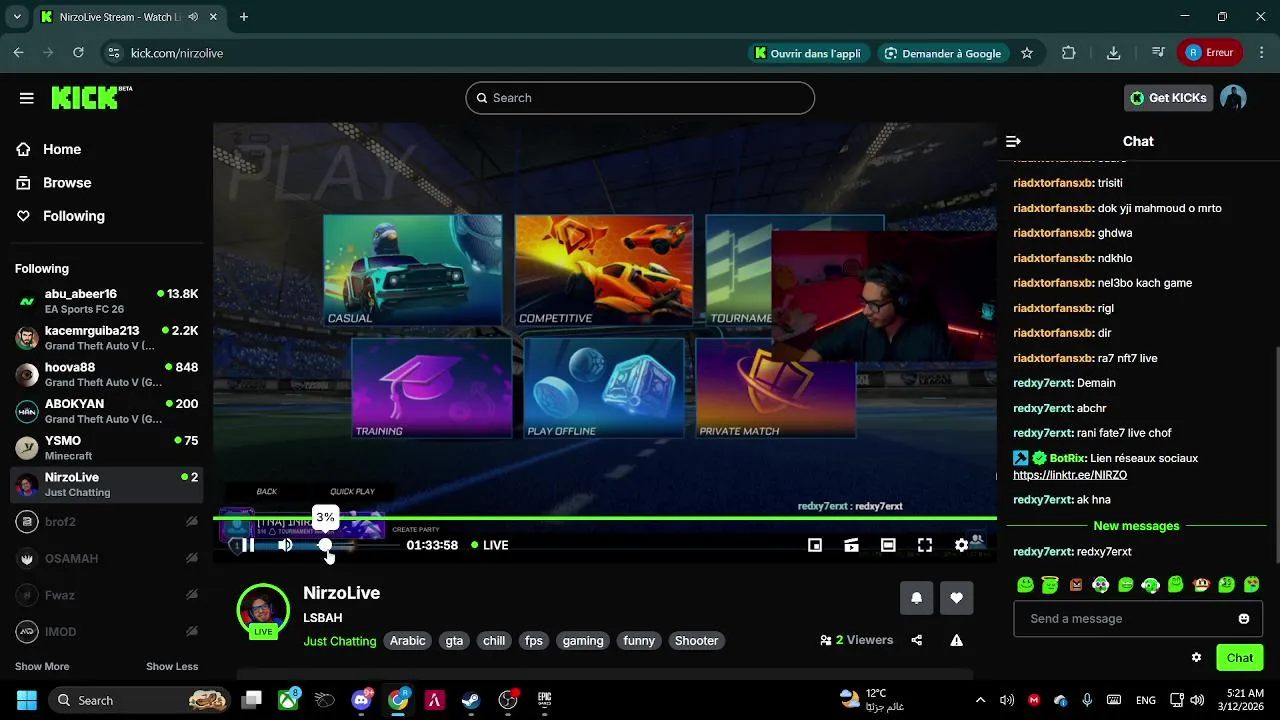Collapse the chat panel
This screenshot has width=1280, height=720.
tap(1013, 141)
